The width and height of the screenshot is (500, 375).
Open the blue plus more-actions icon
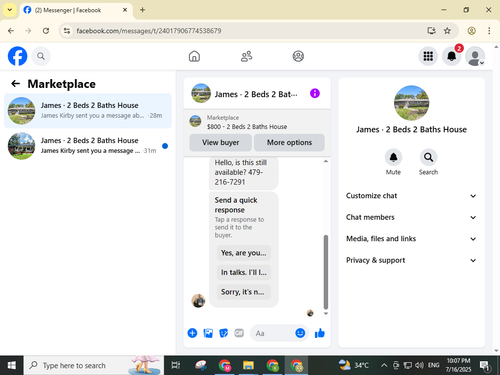click(192, 333)
